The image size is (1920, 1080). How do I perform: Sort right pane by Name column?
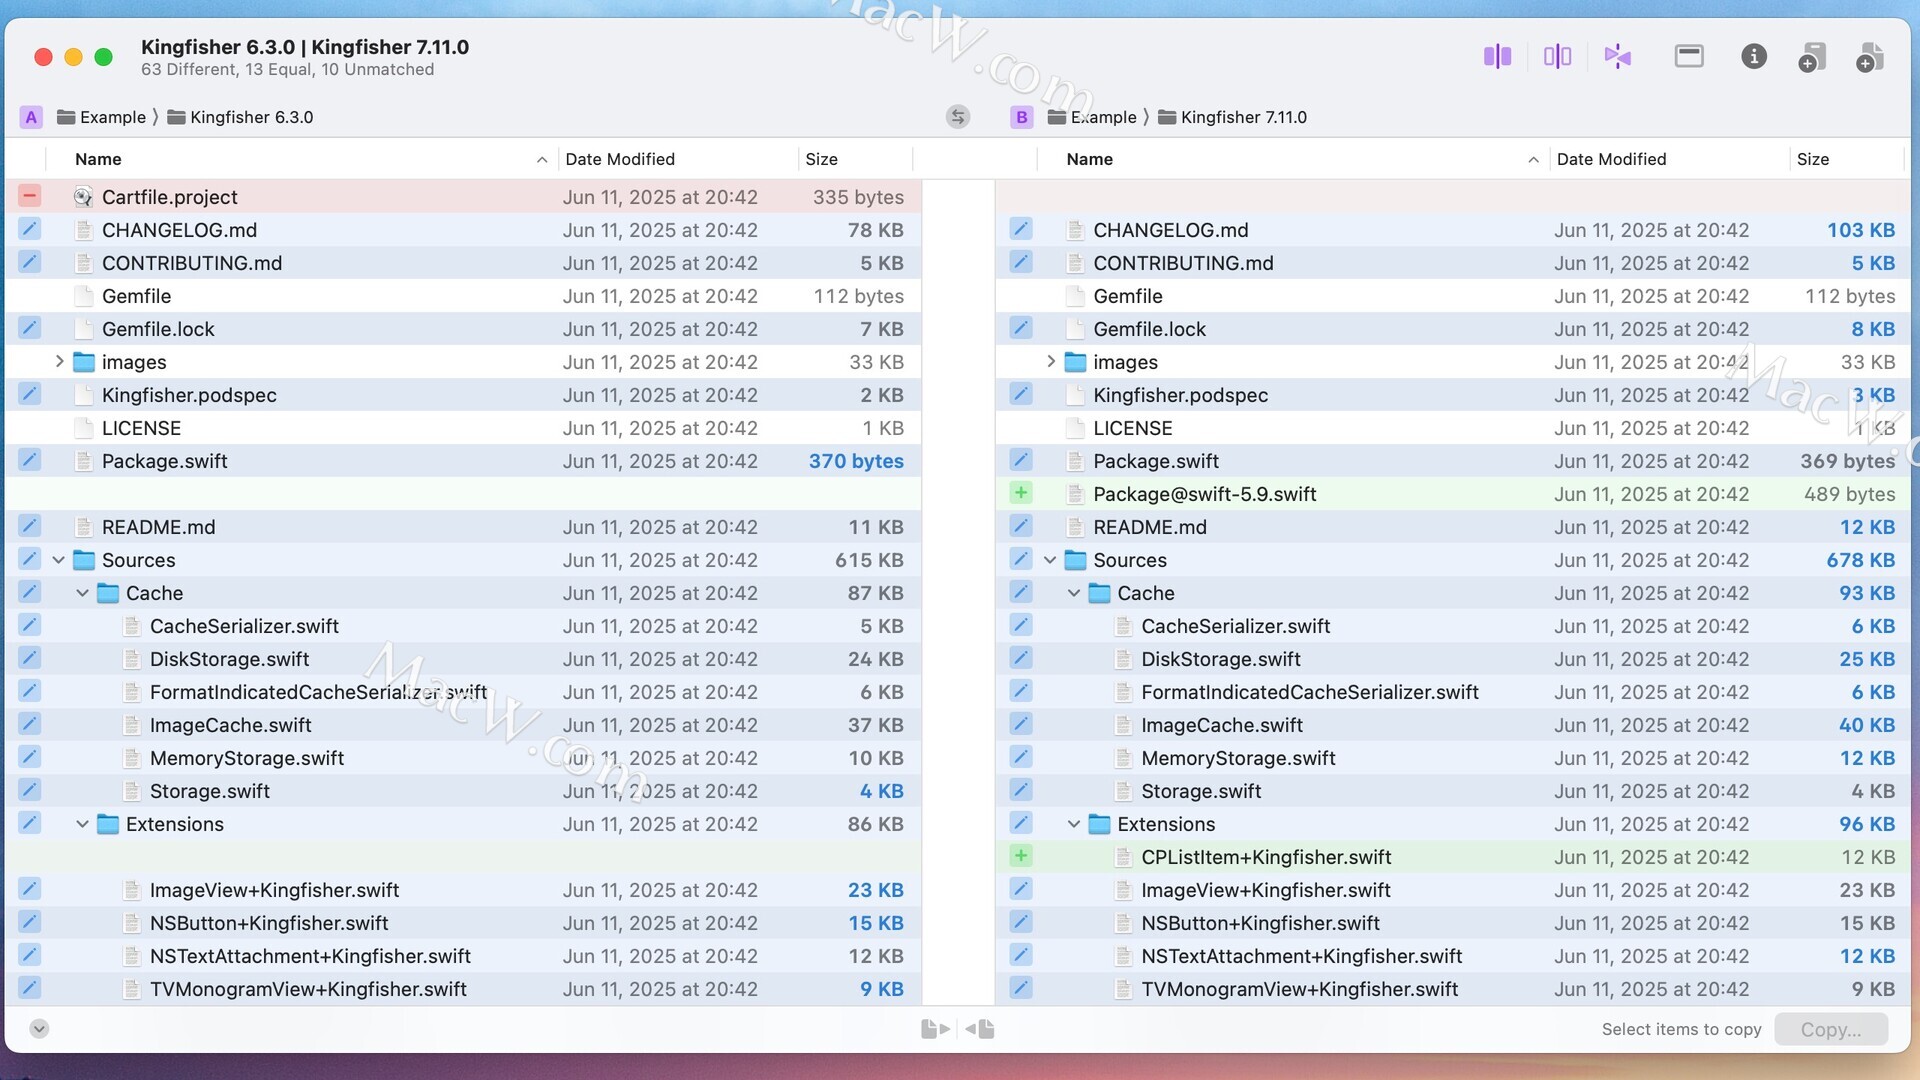tap(1293, 159)
